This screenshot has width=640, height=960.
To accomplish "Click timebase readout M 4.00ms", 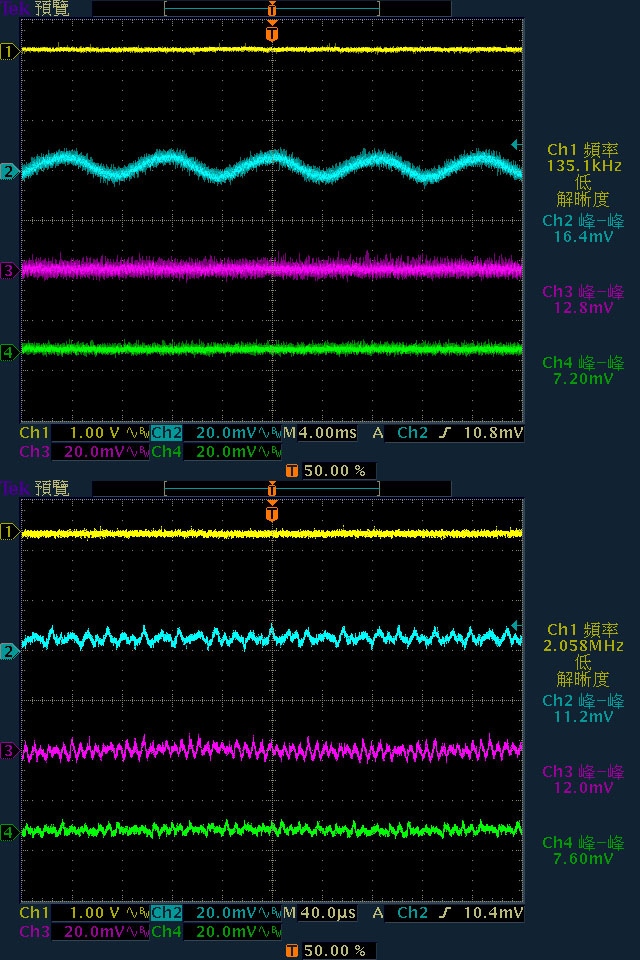I will 320,433.
